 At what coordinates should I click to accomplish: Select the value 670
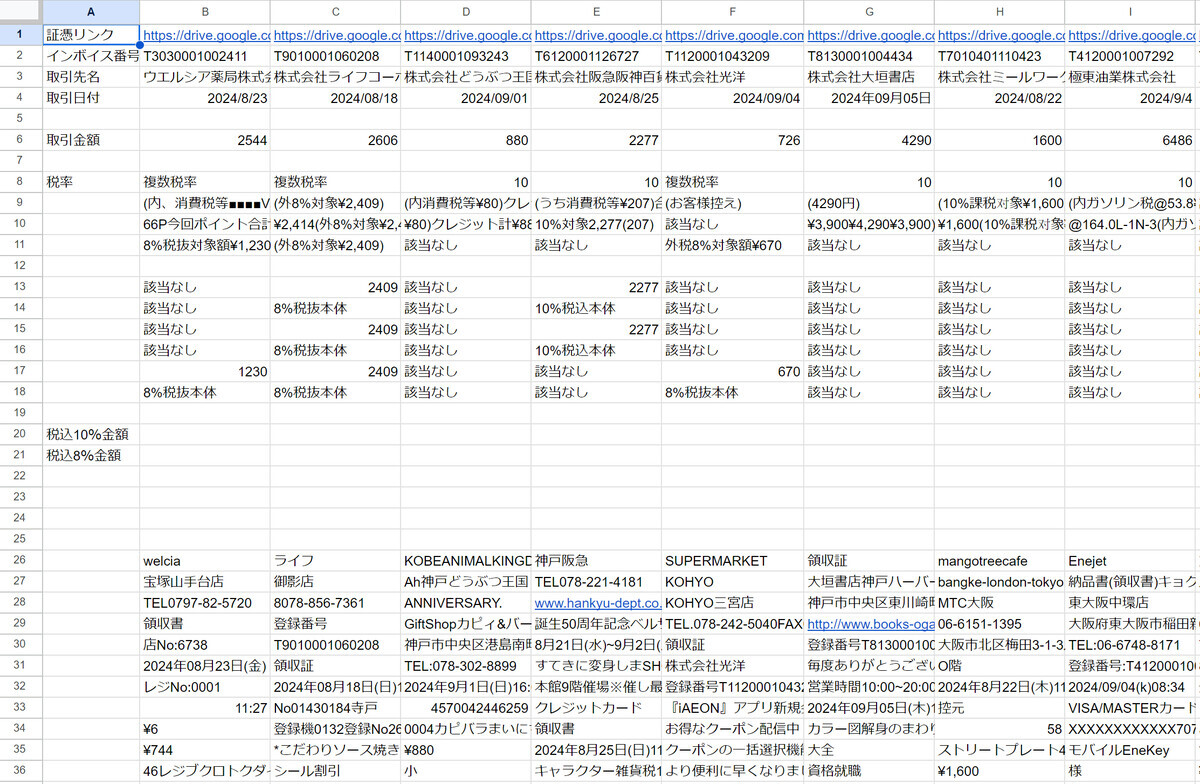pos(733,372)
